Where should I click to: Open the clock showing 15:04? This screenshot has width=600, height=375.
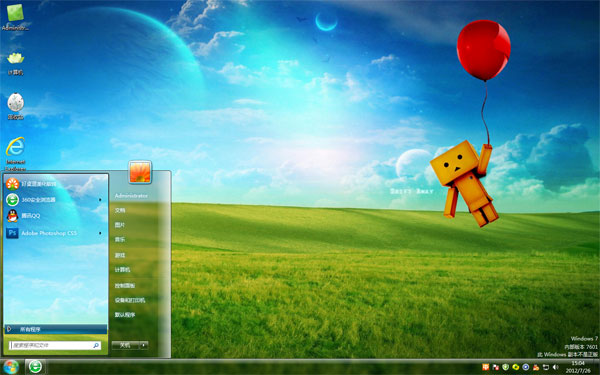pos(578,367)
